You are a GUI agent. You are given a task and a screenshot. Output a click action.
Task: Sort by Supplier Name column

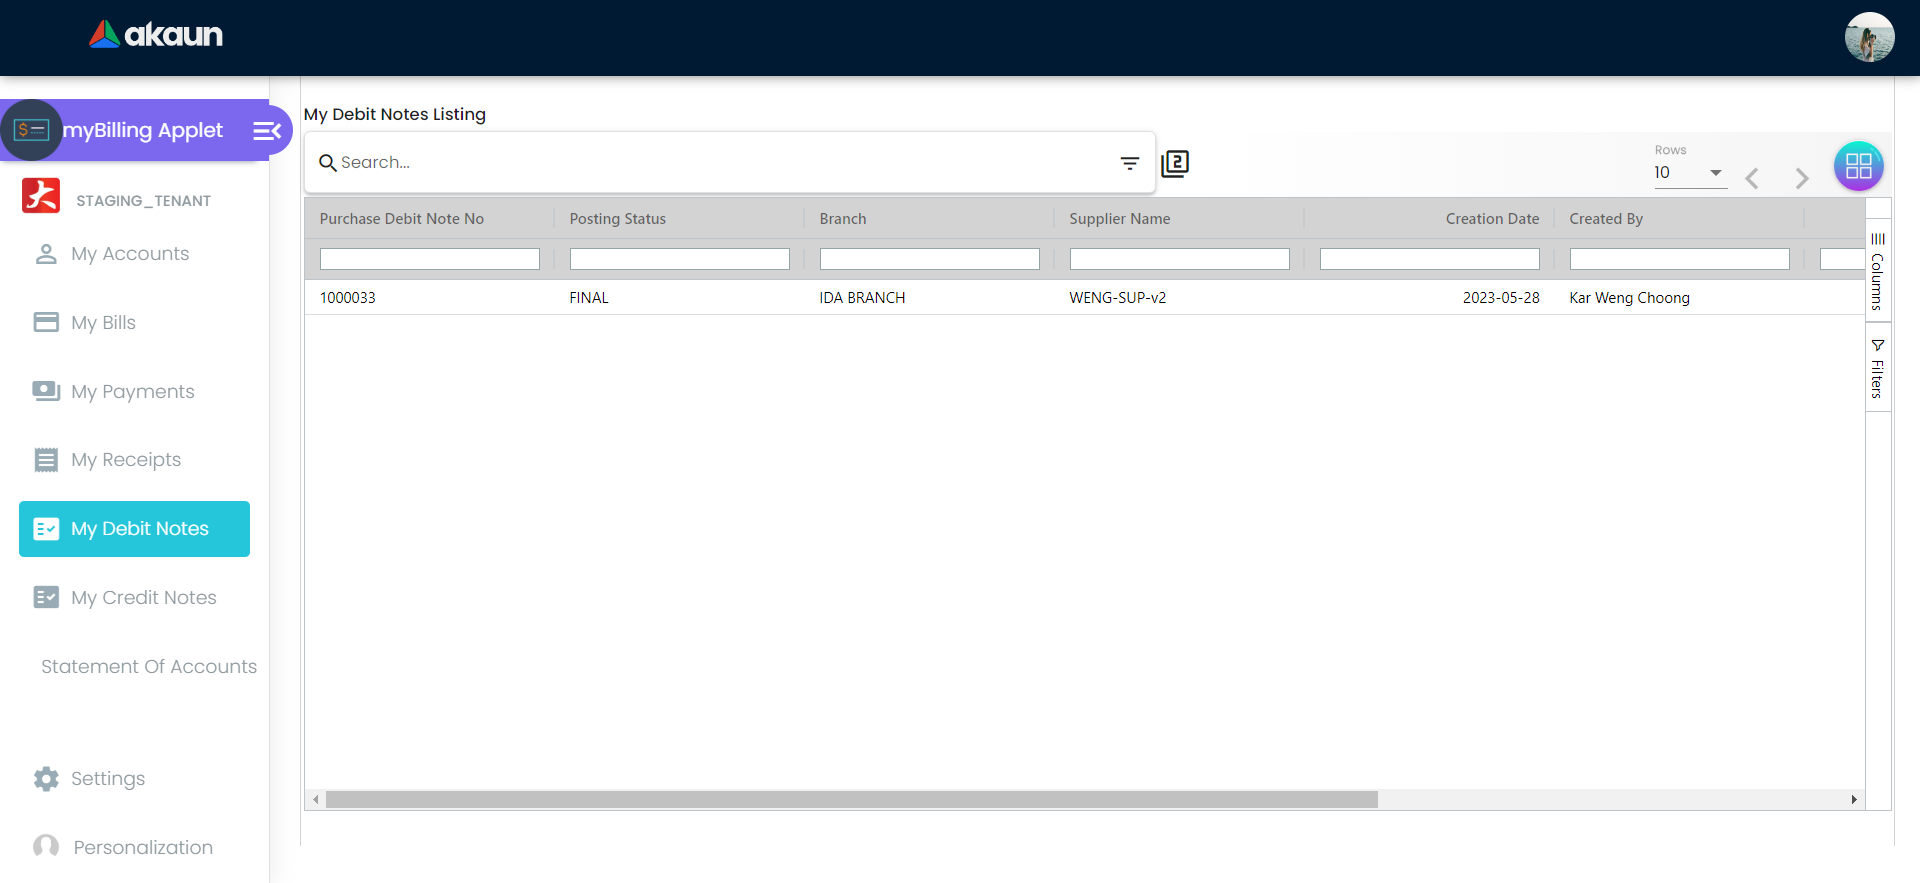pyautogui.click(x=1120, y=219)
